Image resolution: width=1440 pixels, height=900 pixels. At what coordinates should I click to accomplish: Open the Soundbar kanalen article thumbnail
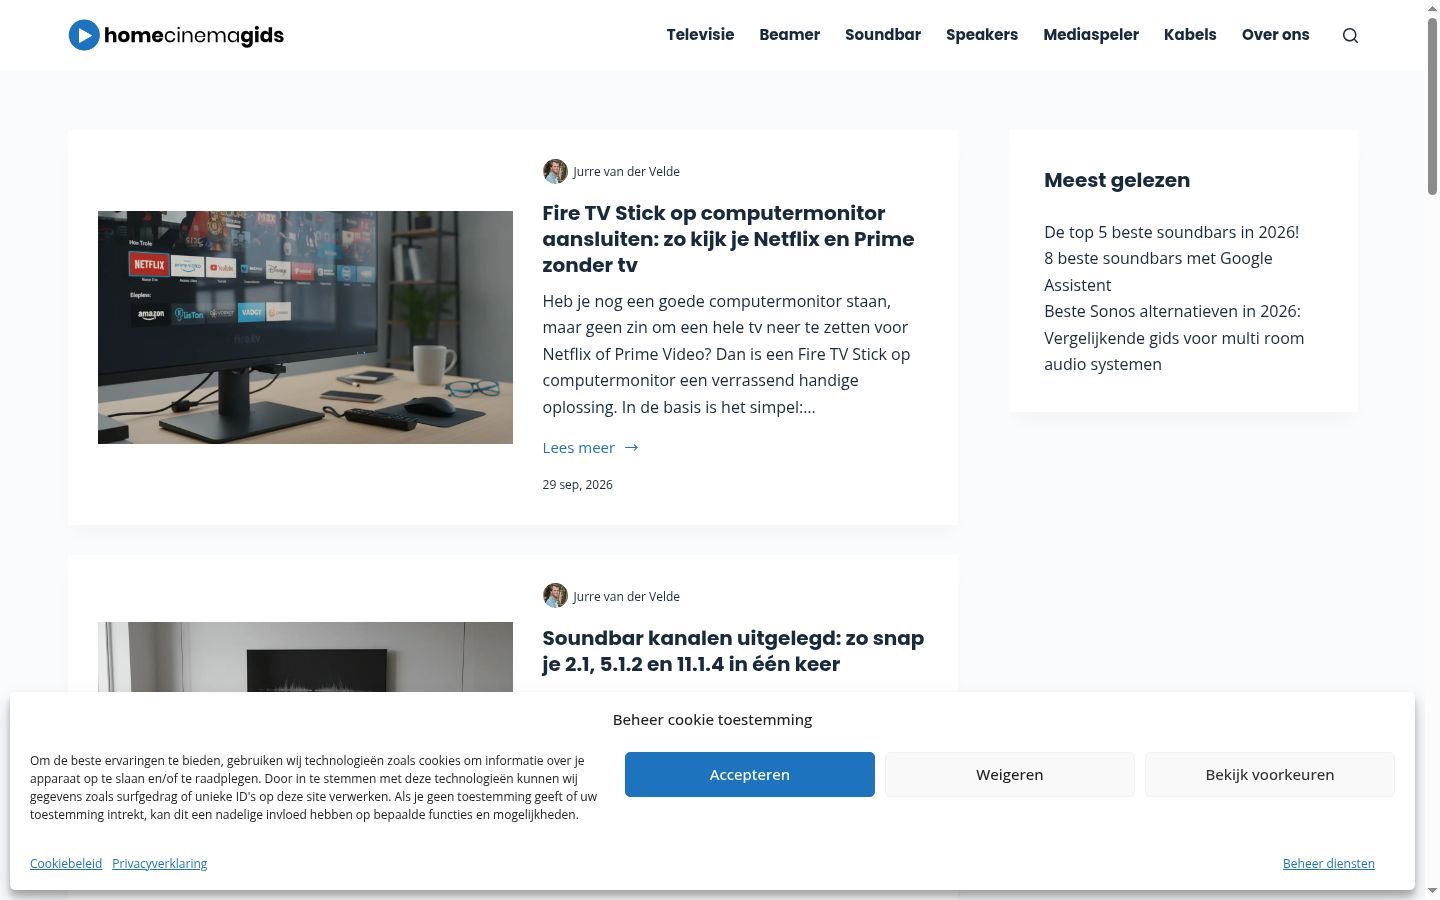(x=305, y=657)
